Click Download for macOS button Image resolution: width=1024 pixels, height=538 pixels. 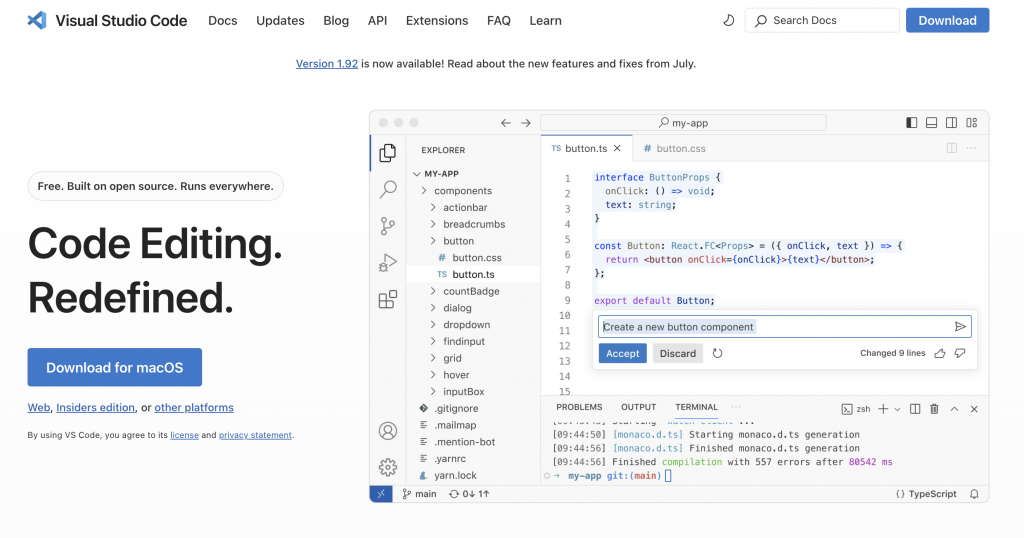114,367
